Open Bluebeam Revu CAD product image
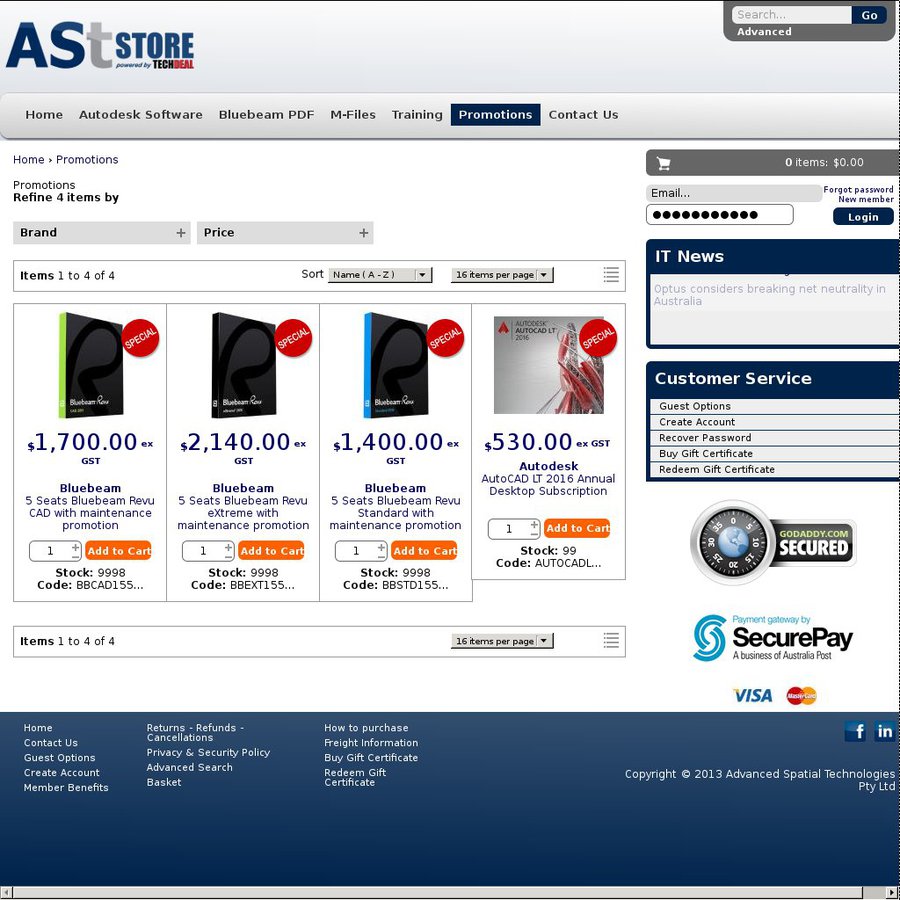The height and width of the screenshot is (900, 900). 91,365
